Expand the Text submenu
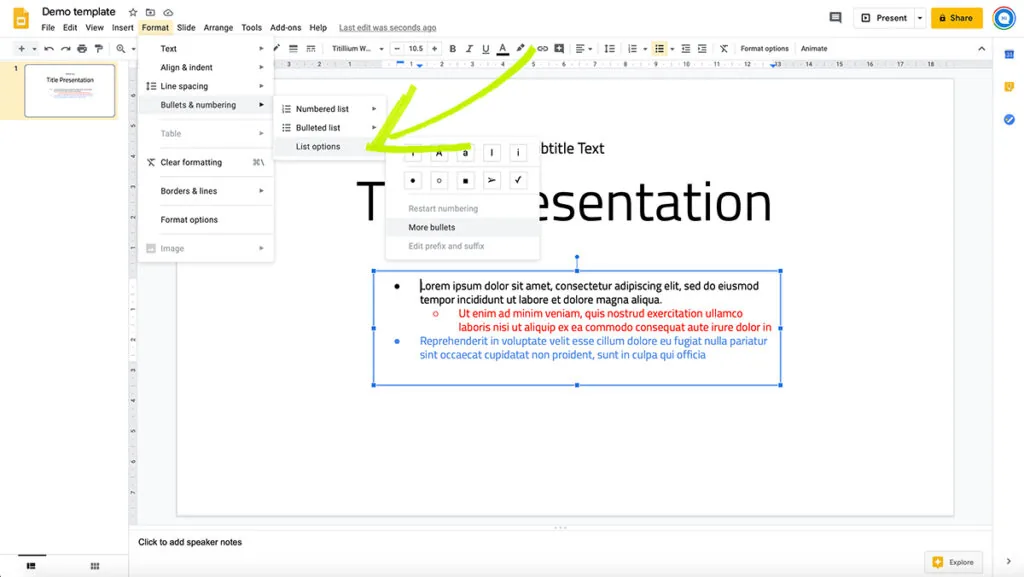This screenshot has height=577, width=1024. point(206,48)
